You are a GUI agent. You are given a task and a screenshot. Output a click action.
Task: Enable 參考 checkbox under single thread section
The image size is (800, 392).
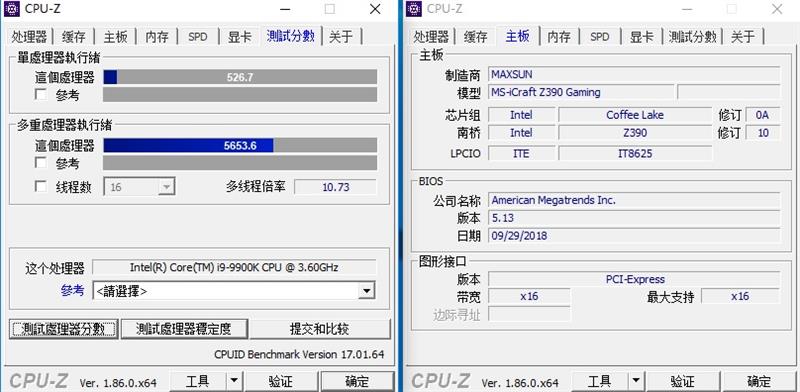pos(41,94)
